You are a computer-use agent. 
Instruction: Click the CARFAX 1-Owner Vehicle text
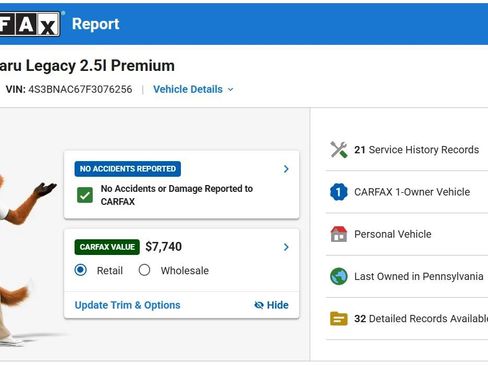click(412, 192)
